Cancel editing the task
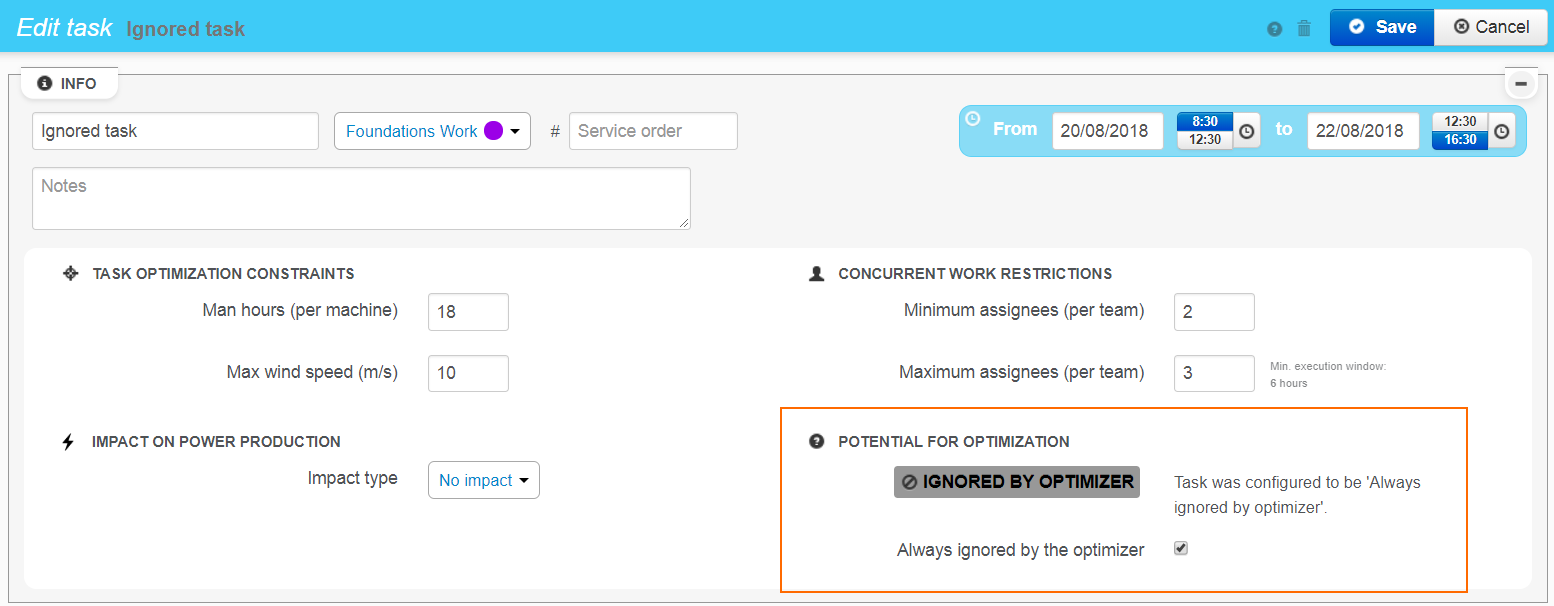Viewport: 1554px width, 606px height. click(x=1490, y=27)
